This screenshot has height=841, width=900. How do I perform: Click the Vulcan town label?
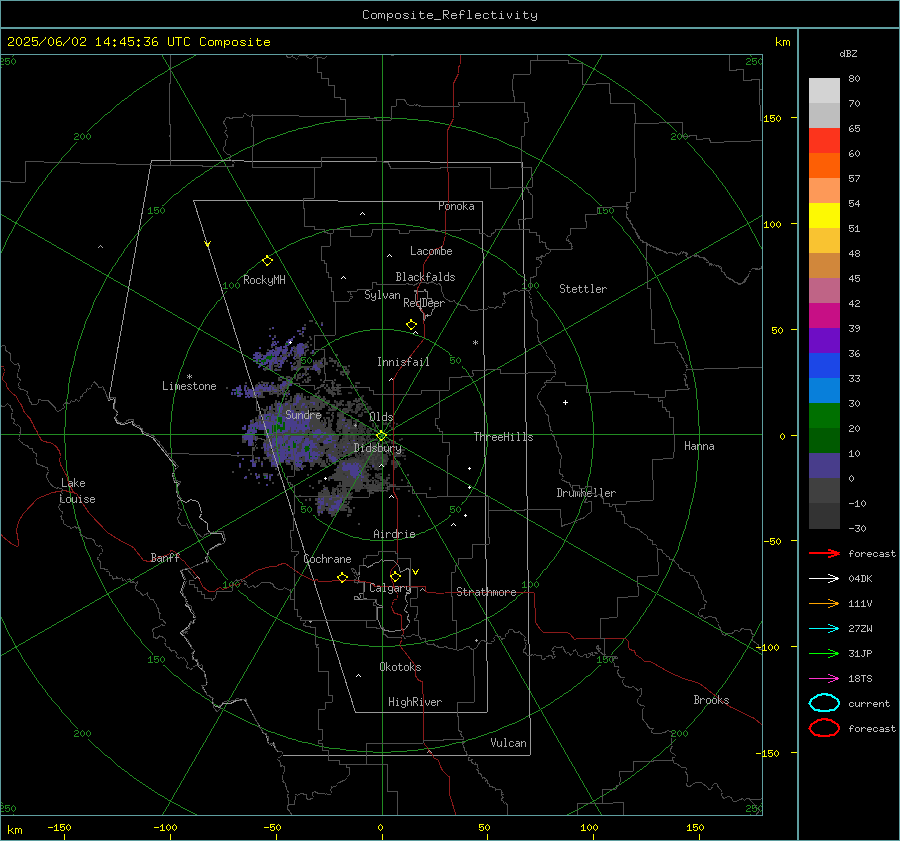[508, 743]
